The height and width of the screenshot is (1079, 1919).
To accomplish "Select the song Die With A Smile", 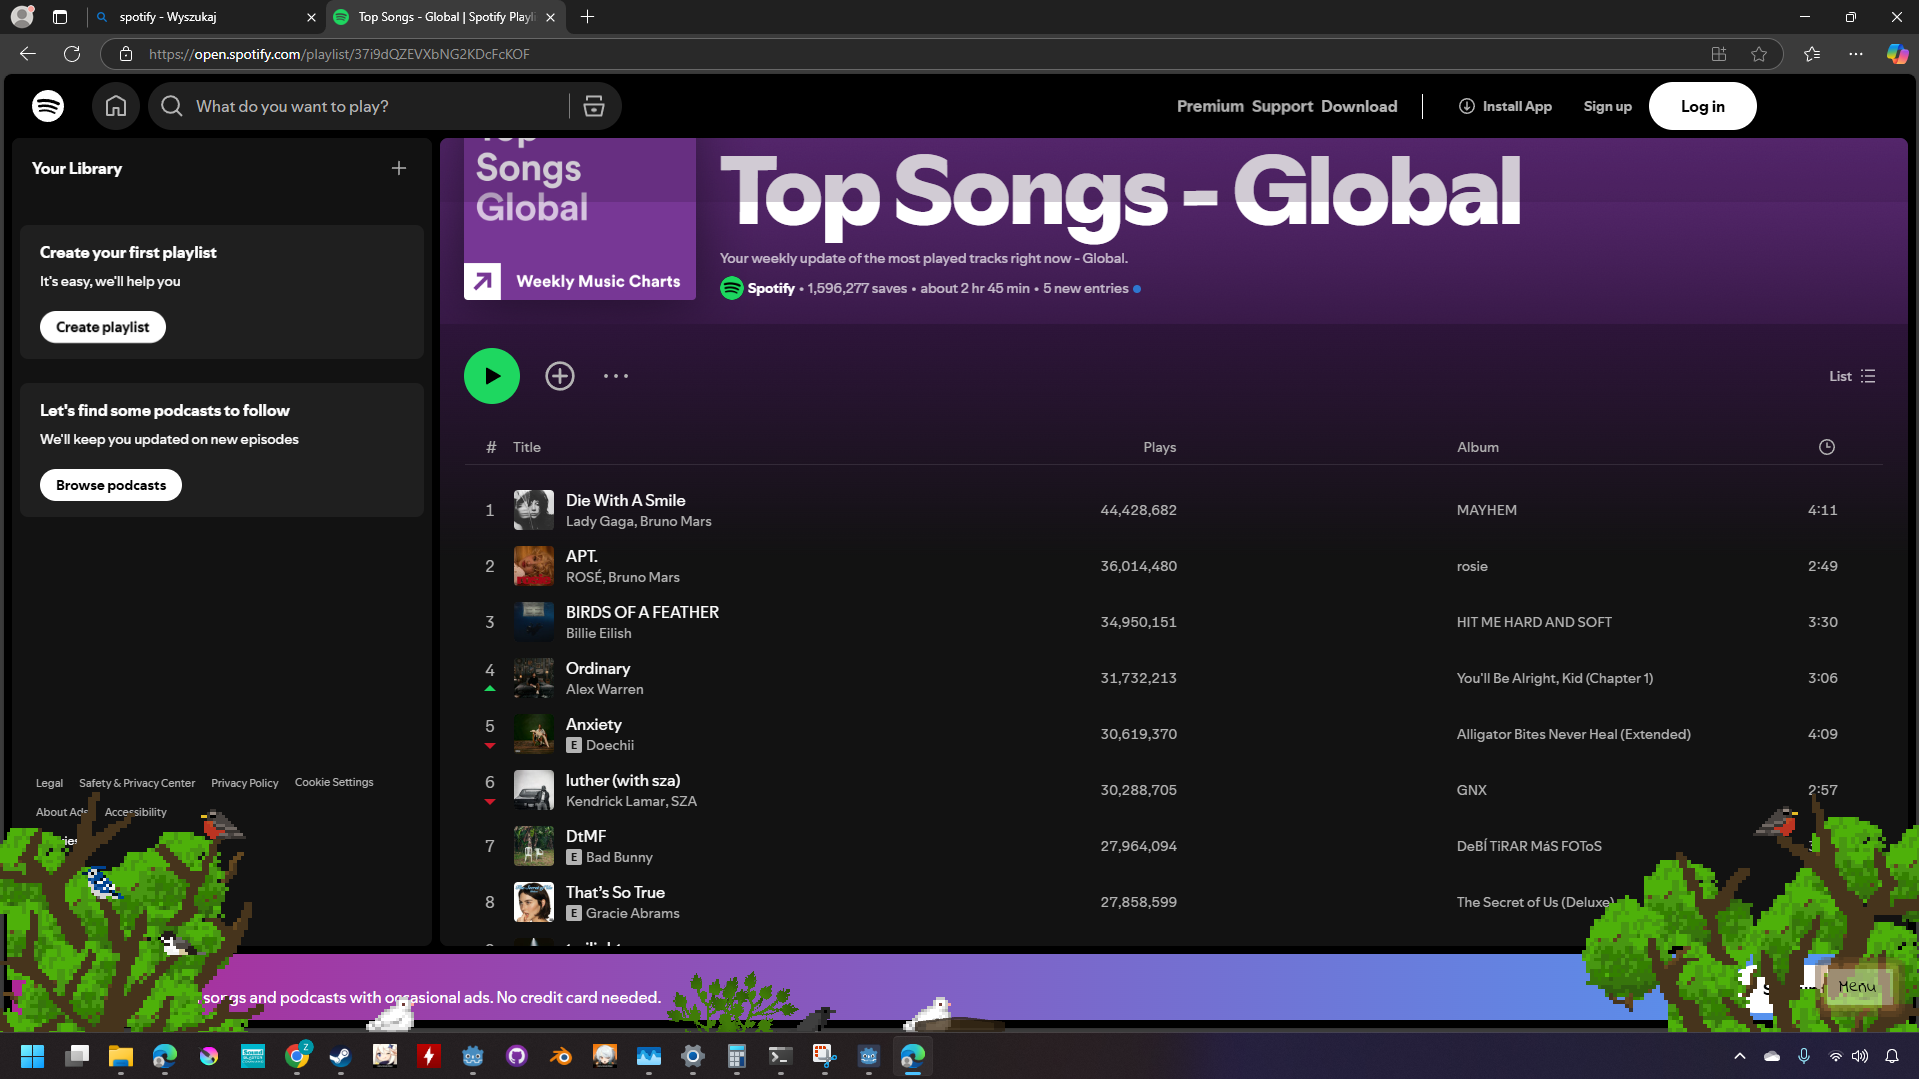I will 625,500.
